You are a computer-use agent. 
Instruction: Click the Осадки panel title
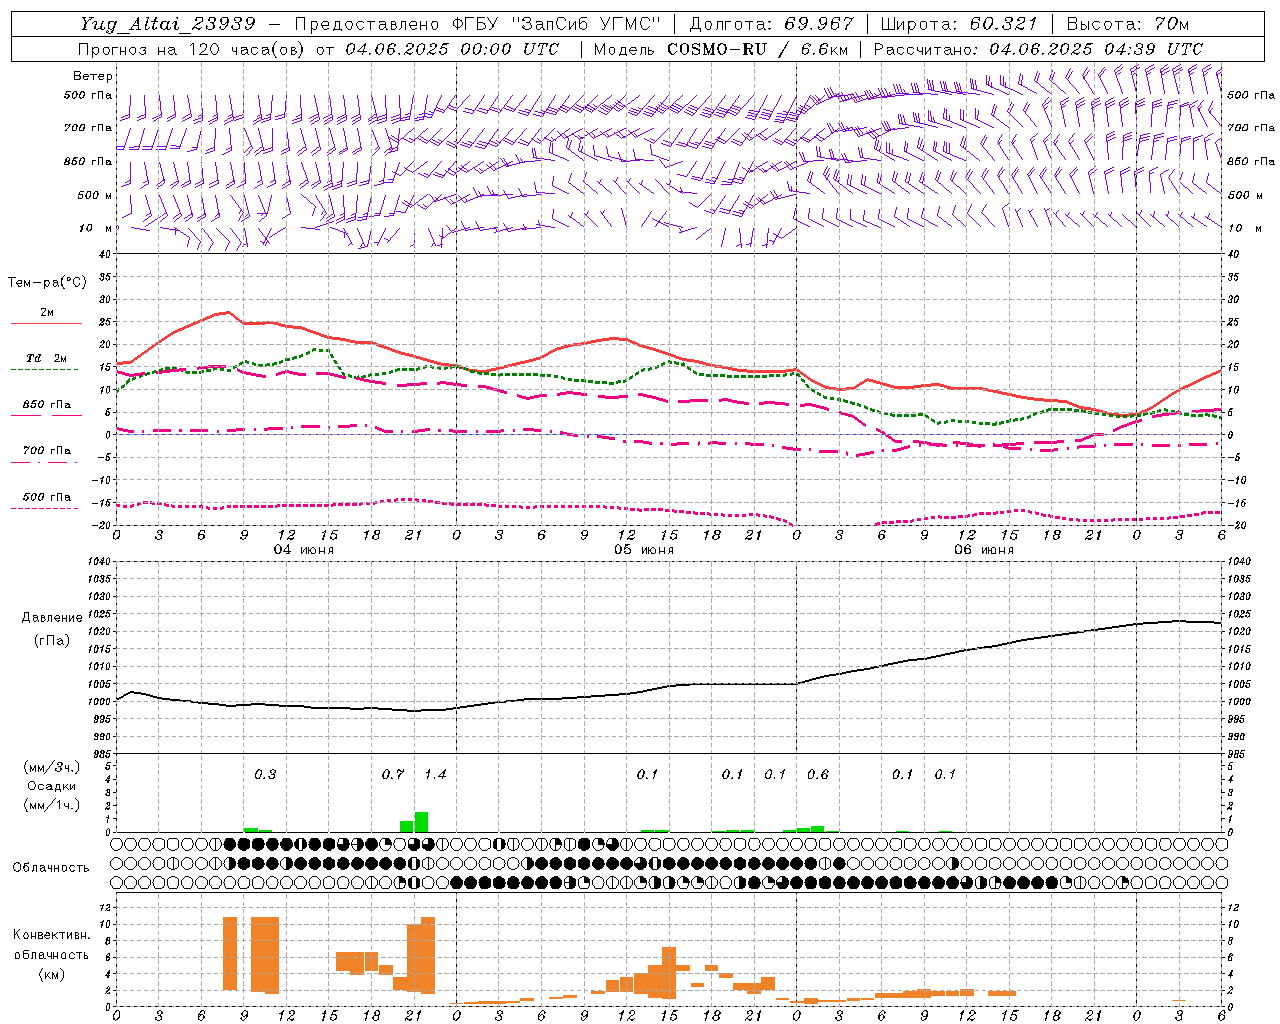coord(52,786)
